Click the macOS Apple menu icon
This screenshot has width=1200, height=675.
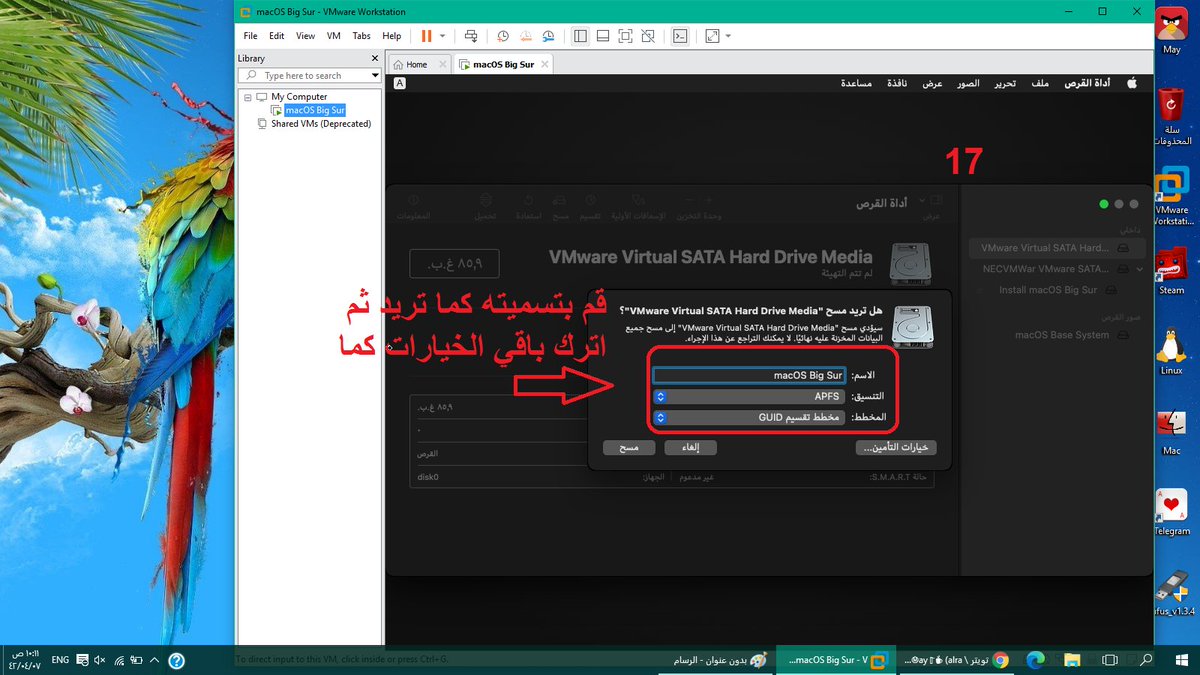point(1132,83)
